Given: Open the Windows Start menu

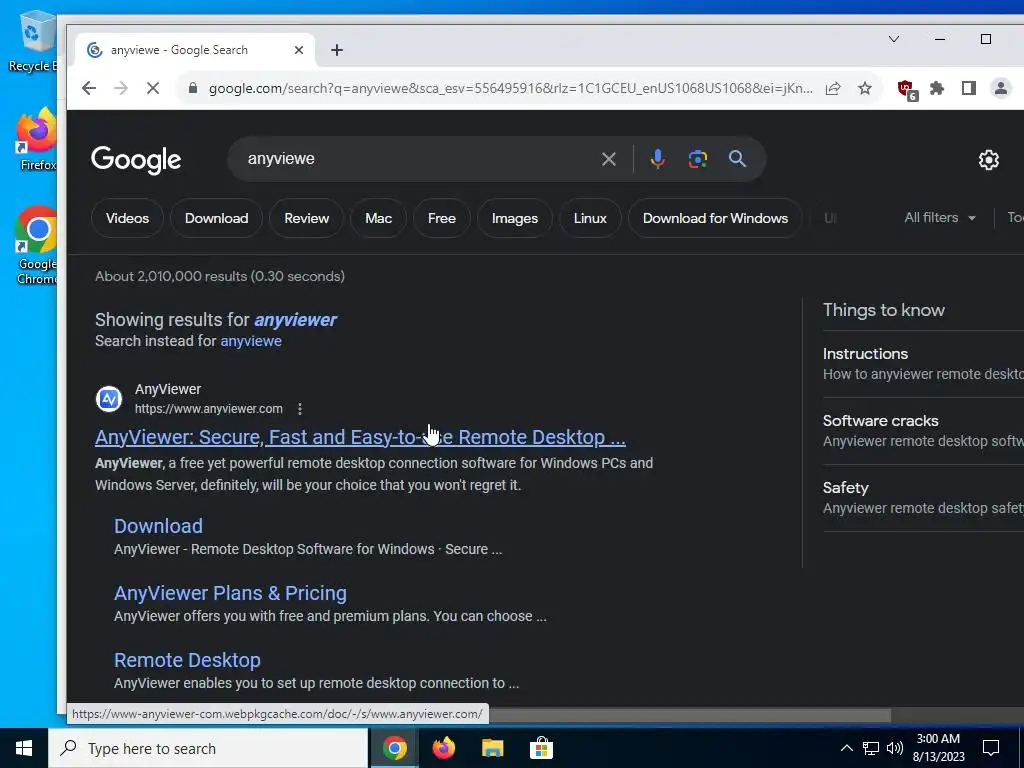Looking at the screenshot, I should pyautogui.click(x=24, y=748).
